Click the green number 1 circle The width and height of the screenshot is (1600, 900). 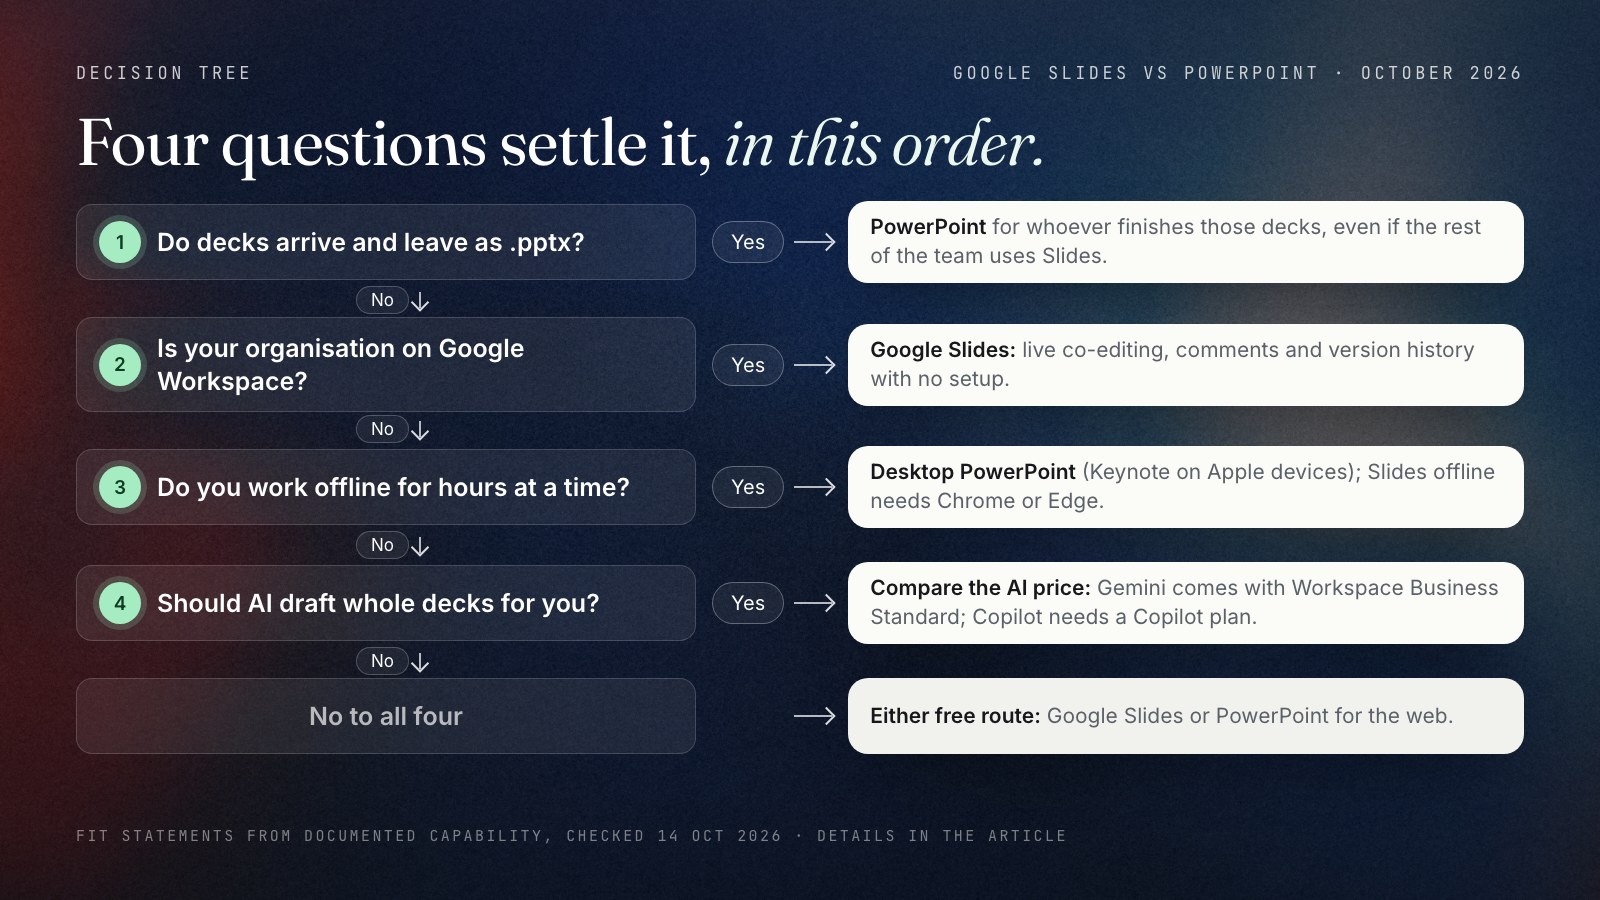coord(120,242)
